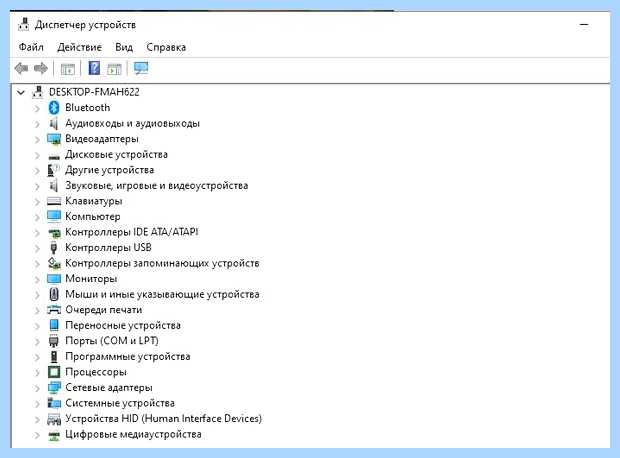The width and height of the screenshot is (620, 458).
Task: Click the Другие устройства unknown device icon
Action: click(53, 170)
